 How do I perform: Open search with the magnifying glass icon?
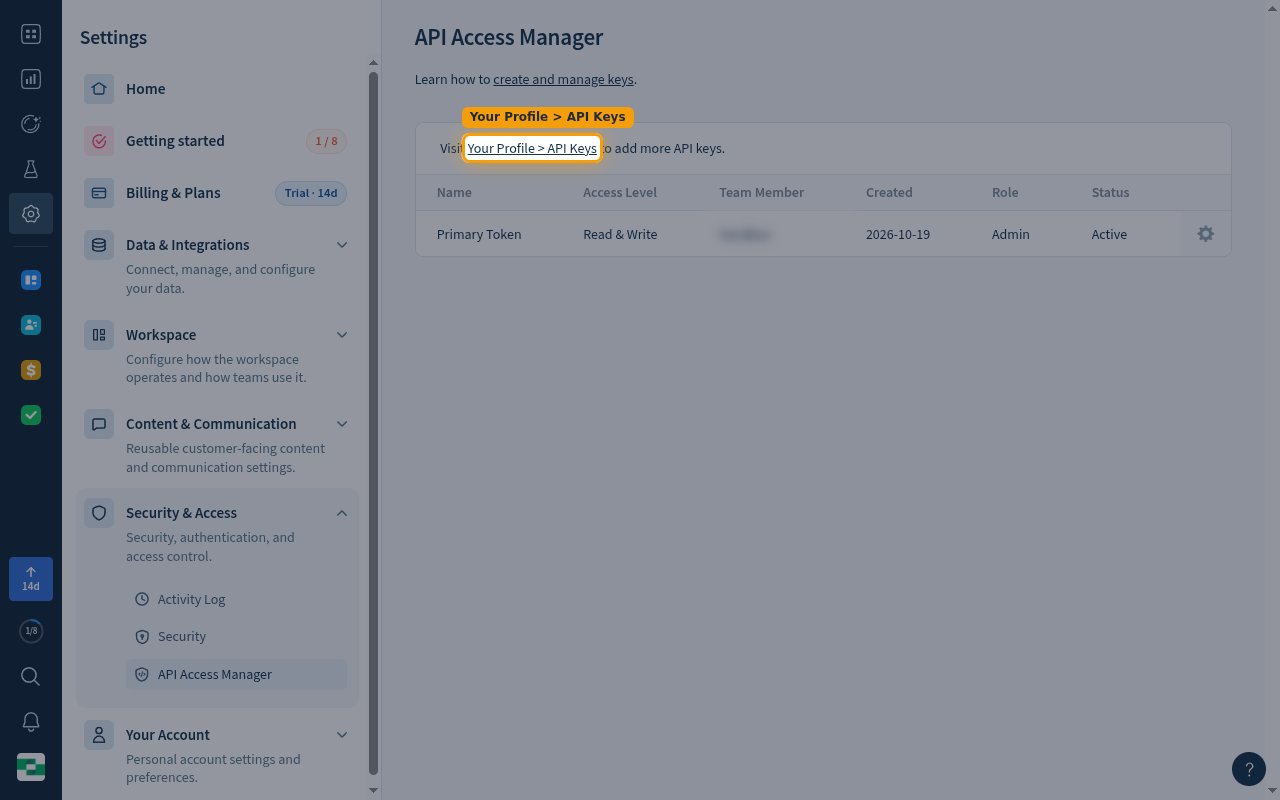click(31, 677)
